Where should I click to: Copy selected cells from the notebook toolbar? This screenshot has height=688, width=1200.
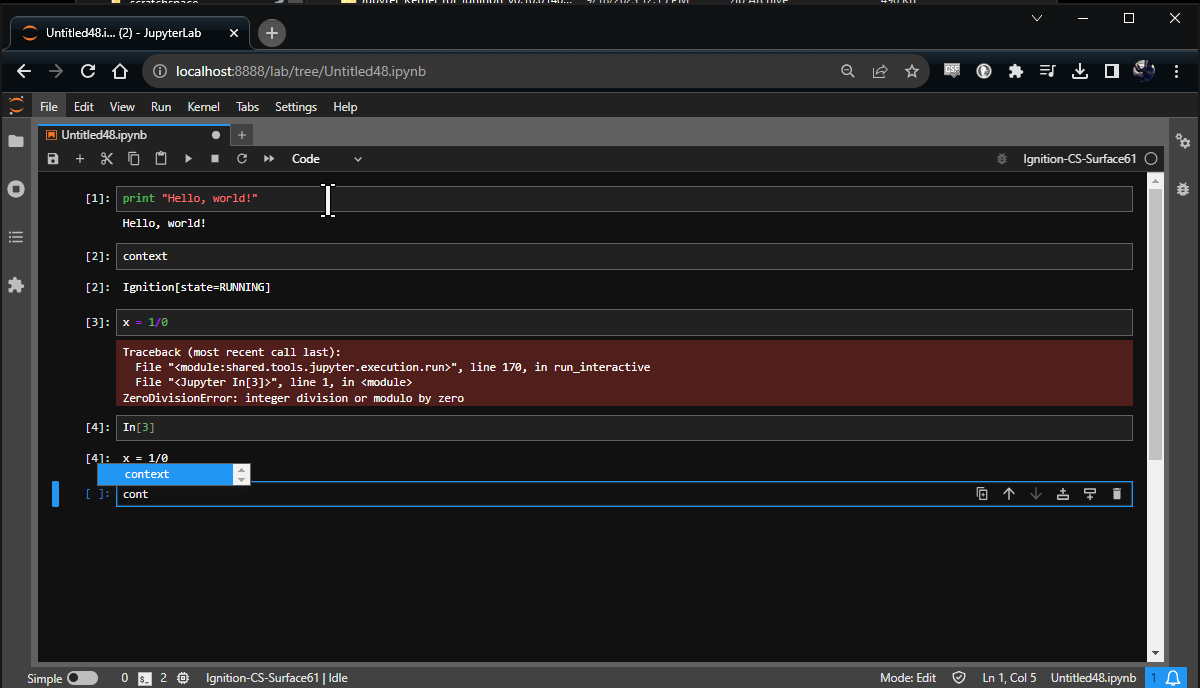[134, 159]
